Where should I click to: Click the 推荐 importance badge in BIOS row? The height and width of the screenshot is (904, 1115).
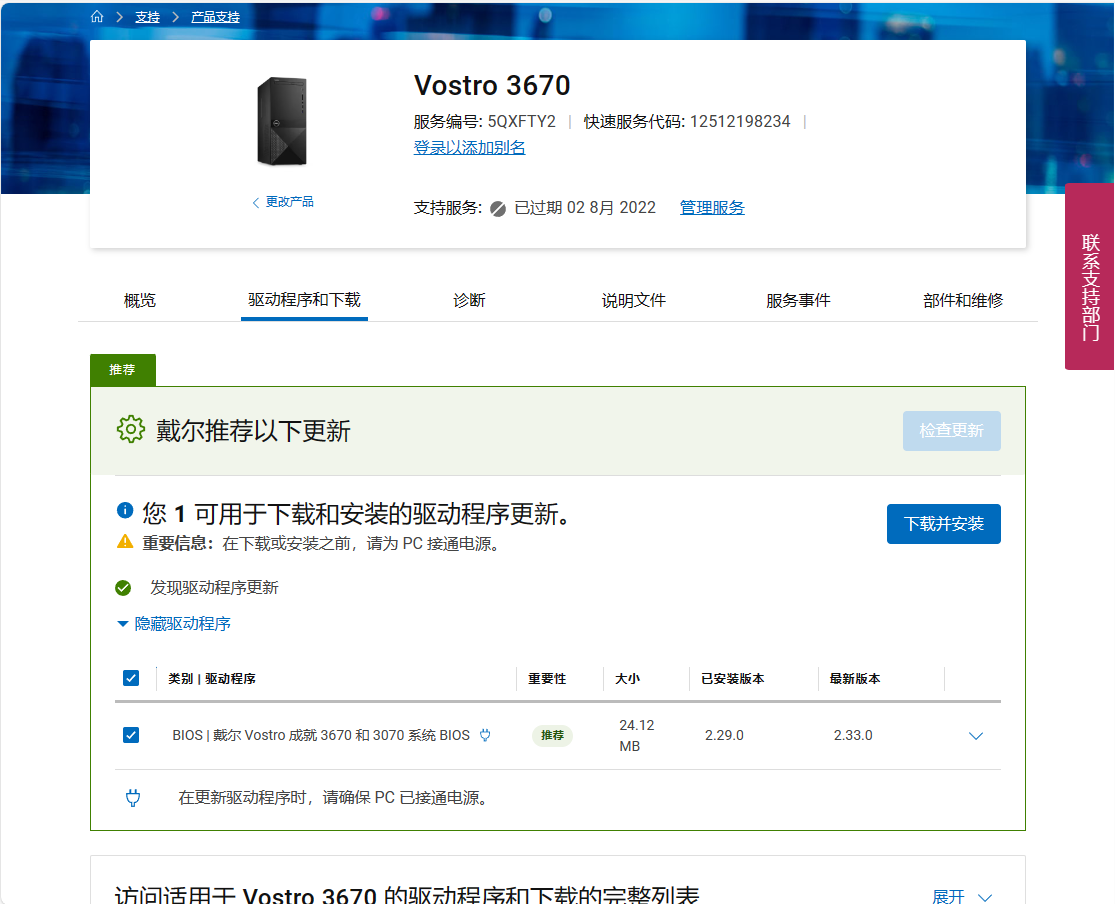[x=553, y=735]
